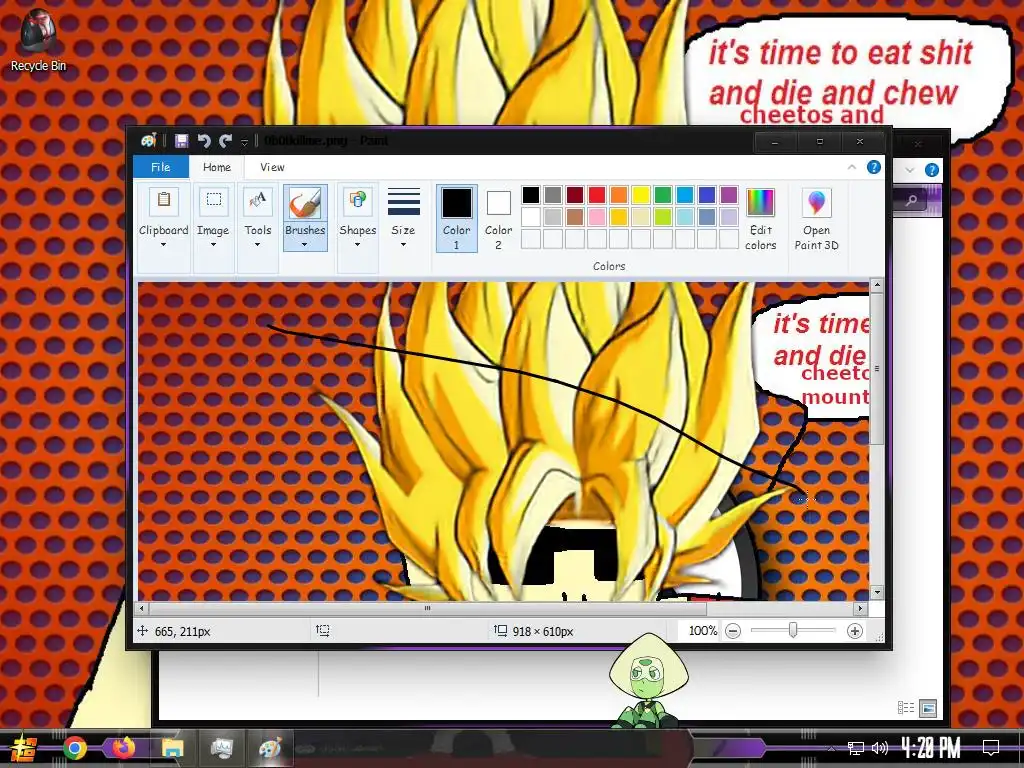Click the Redo arrow icon
1024x768 pixels.
226,140
